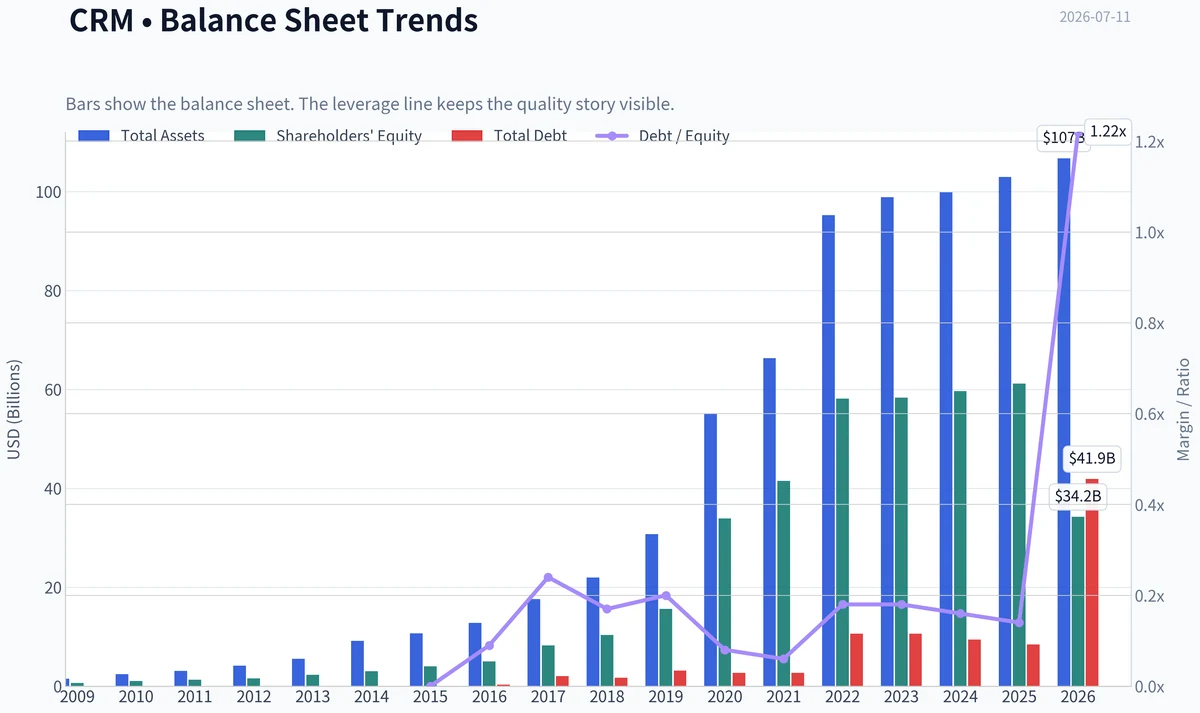Click the 2019 Total Assets bar
Image resolution: width=1200 pixels, height=713 pixels.
(652, 610)
